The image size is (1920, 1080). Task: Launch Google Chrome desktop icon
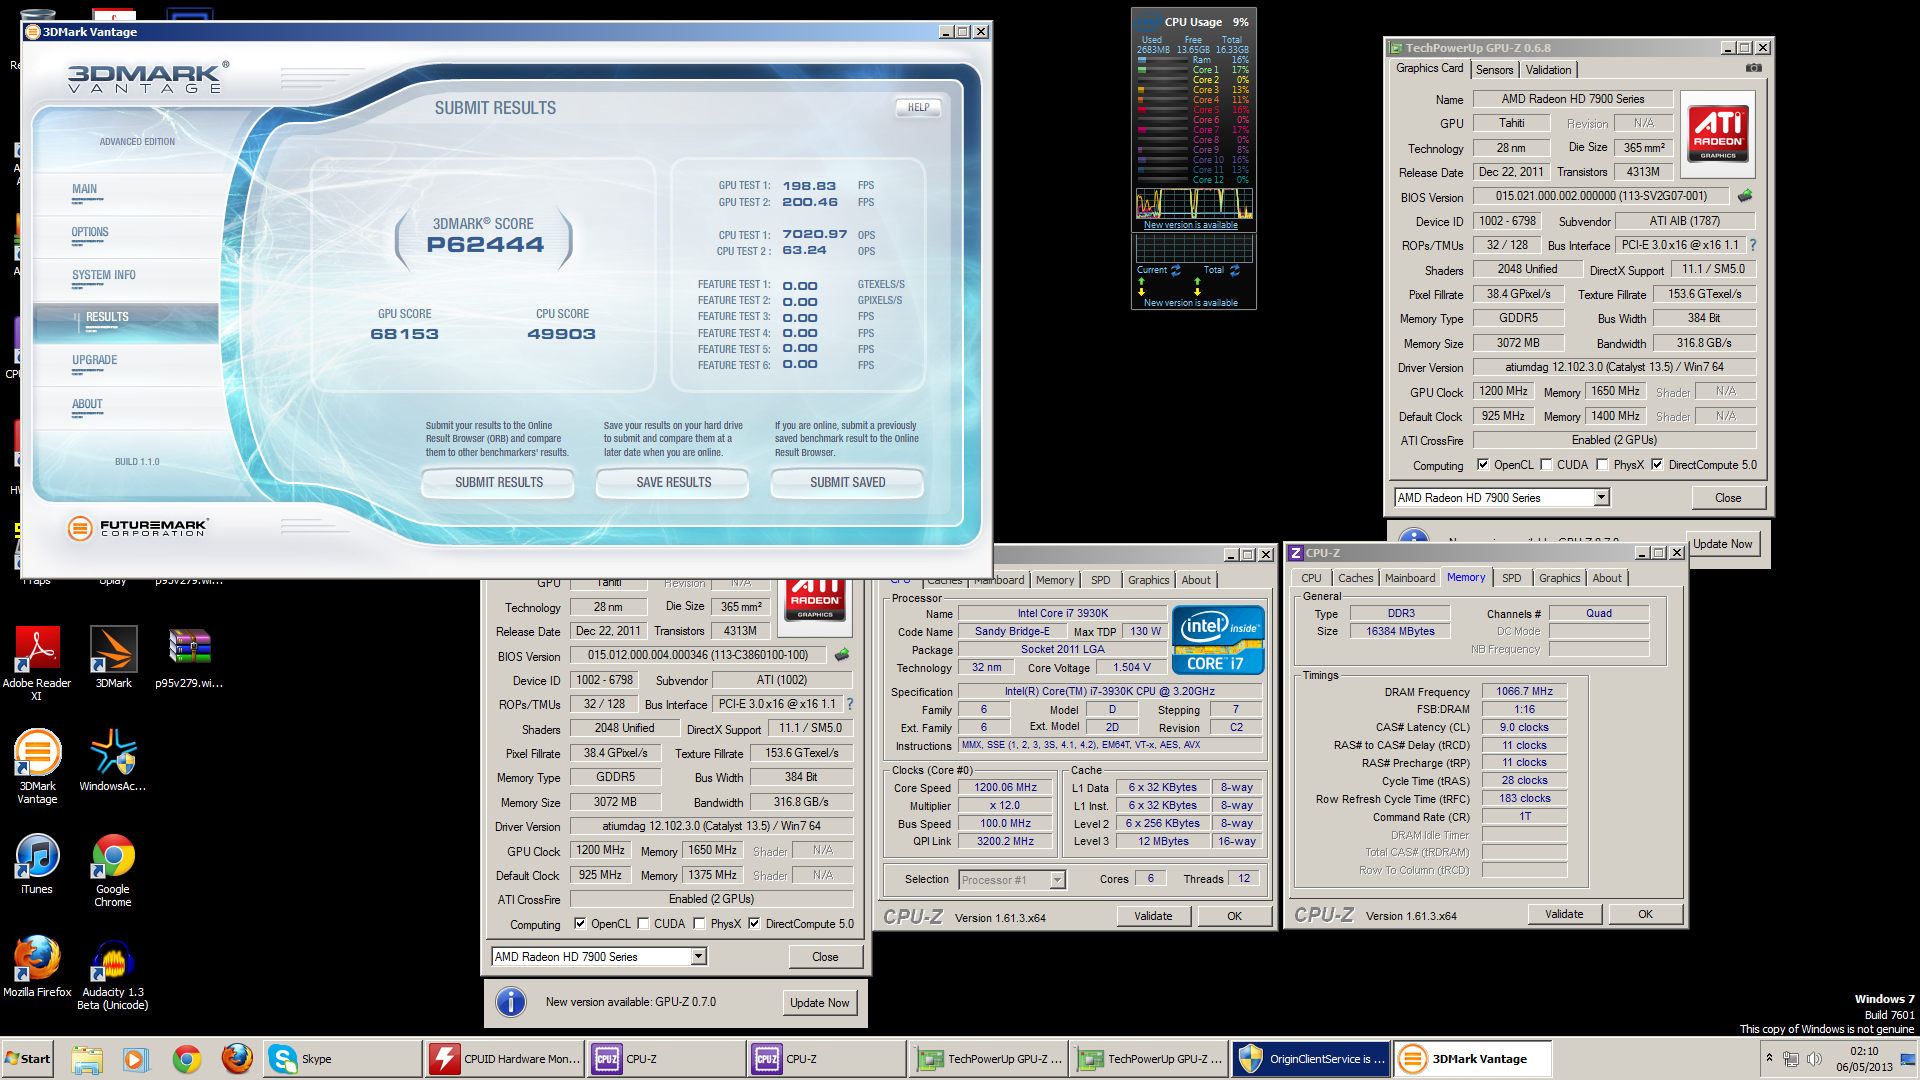[x=113, y=870]
